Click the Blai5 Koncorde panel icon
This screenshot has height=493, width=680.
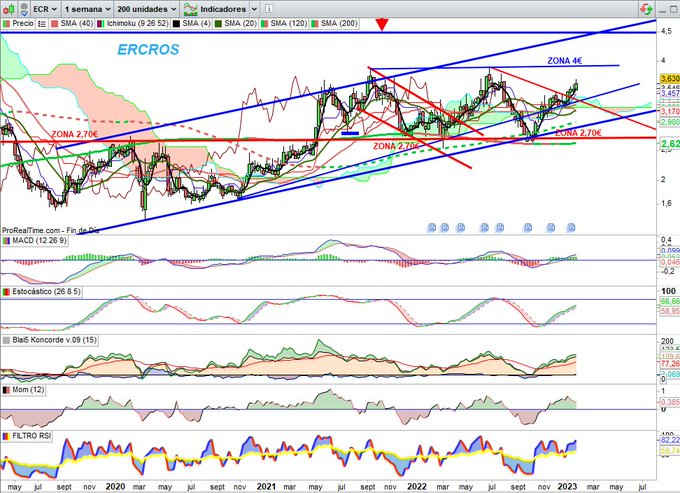pyautogui.click(x=6, y=340)
